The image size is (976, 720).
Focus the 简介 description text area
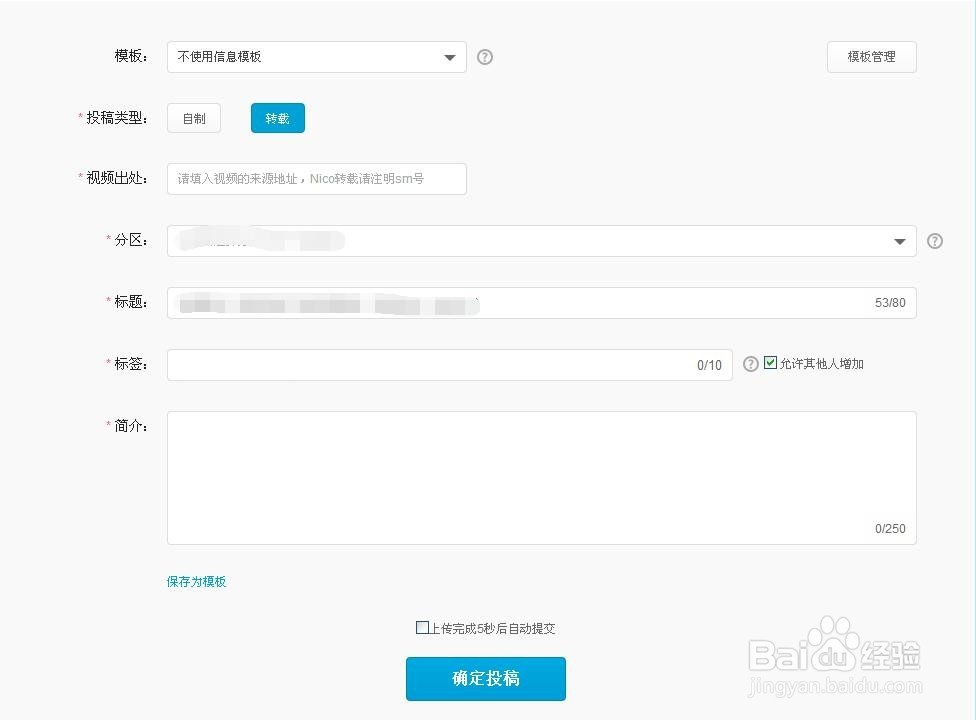coord(542,478)
